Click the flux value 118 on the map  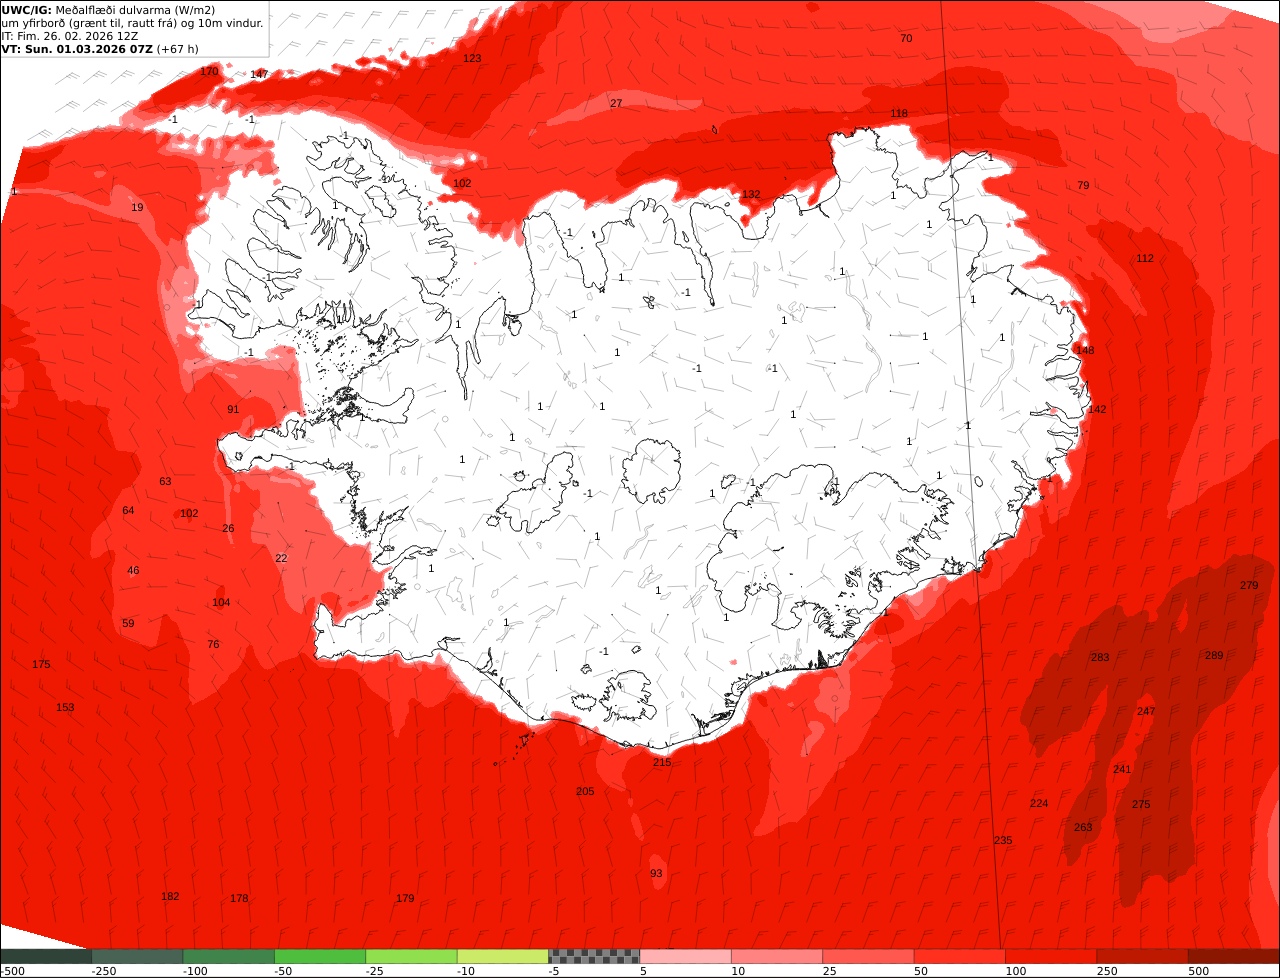point(899,114)
